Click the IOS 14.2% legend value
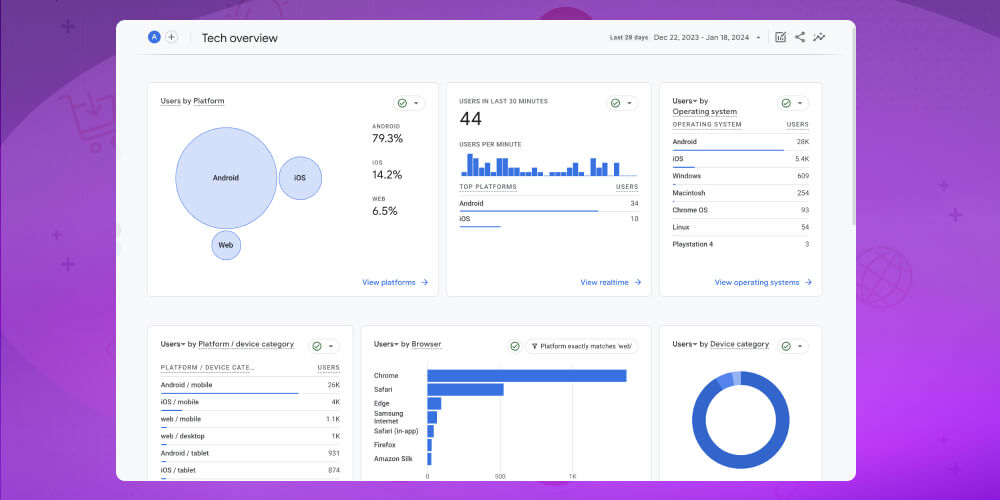1000x500 pixels. 387,175
